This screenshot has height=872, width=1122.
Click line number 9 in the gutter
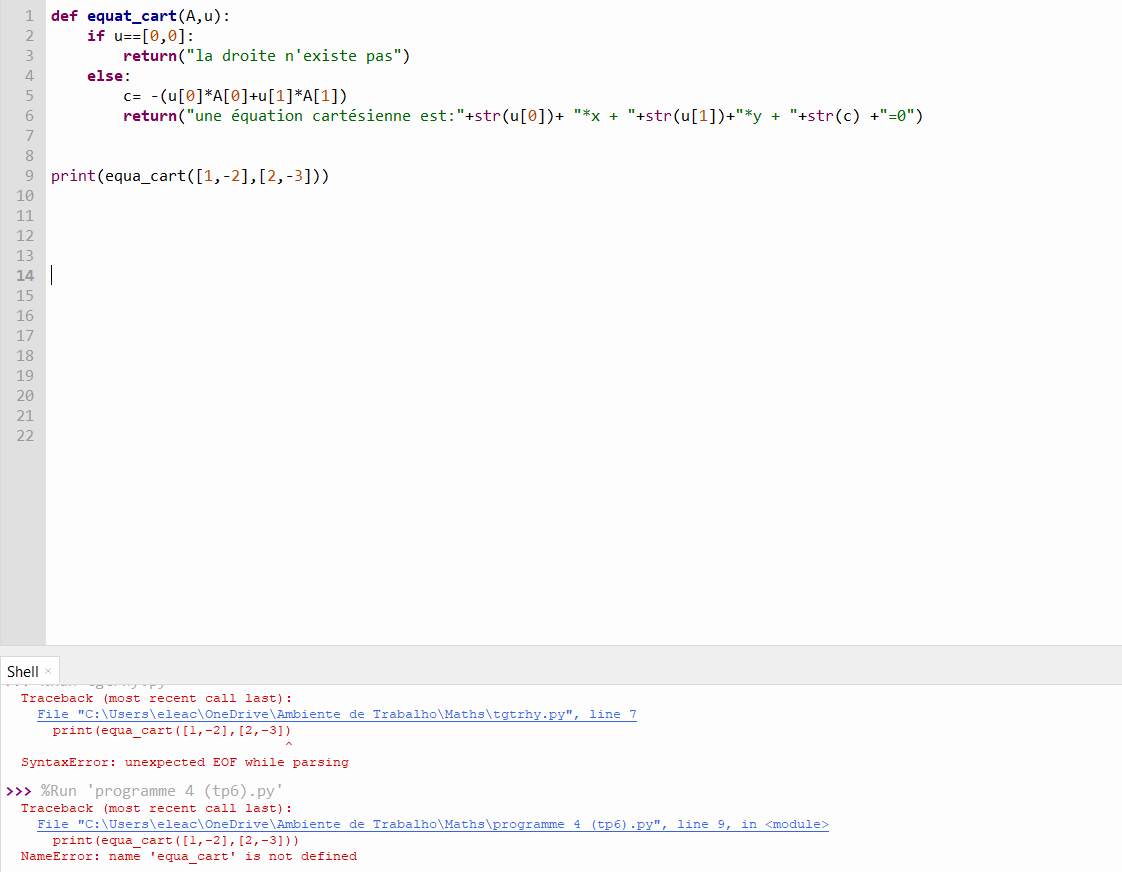(x=29, y=176)
